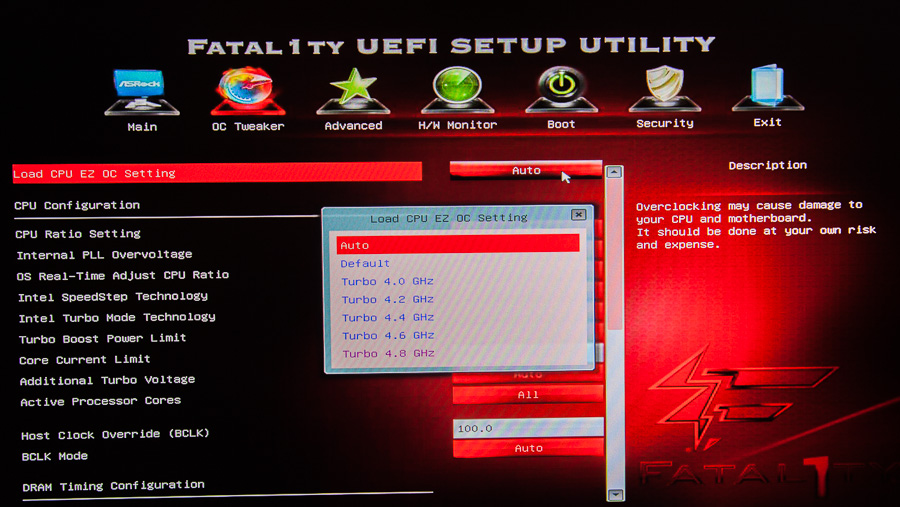The image size is (900, 507).
Task: Open the Main section monitor icon
Action: (141, 92)
